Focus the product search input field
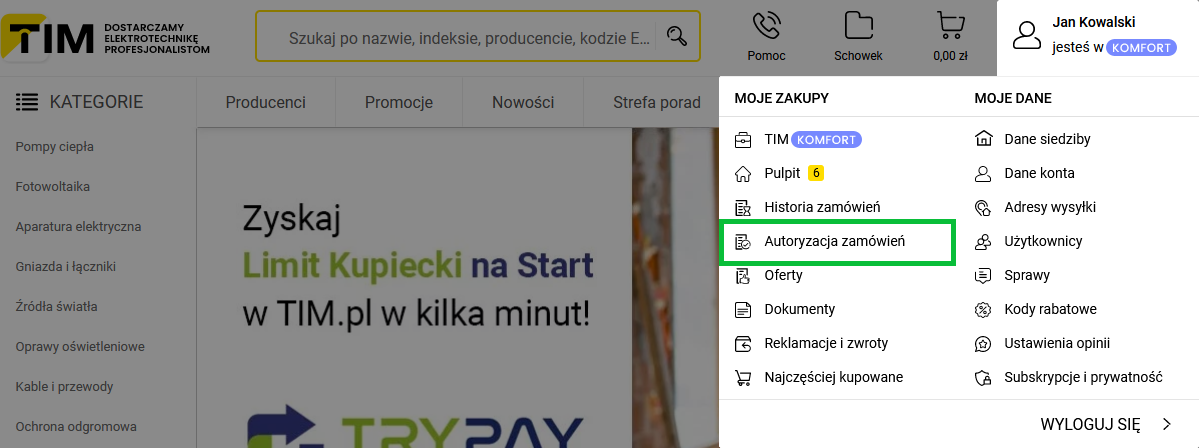The height and width of the screenshot is (448, 1199). [x=468, y=36]
